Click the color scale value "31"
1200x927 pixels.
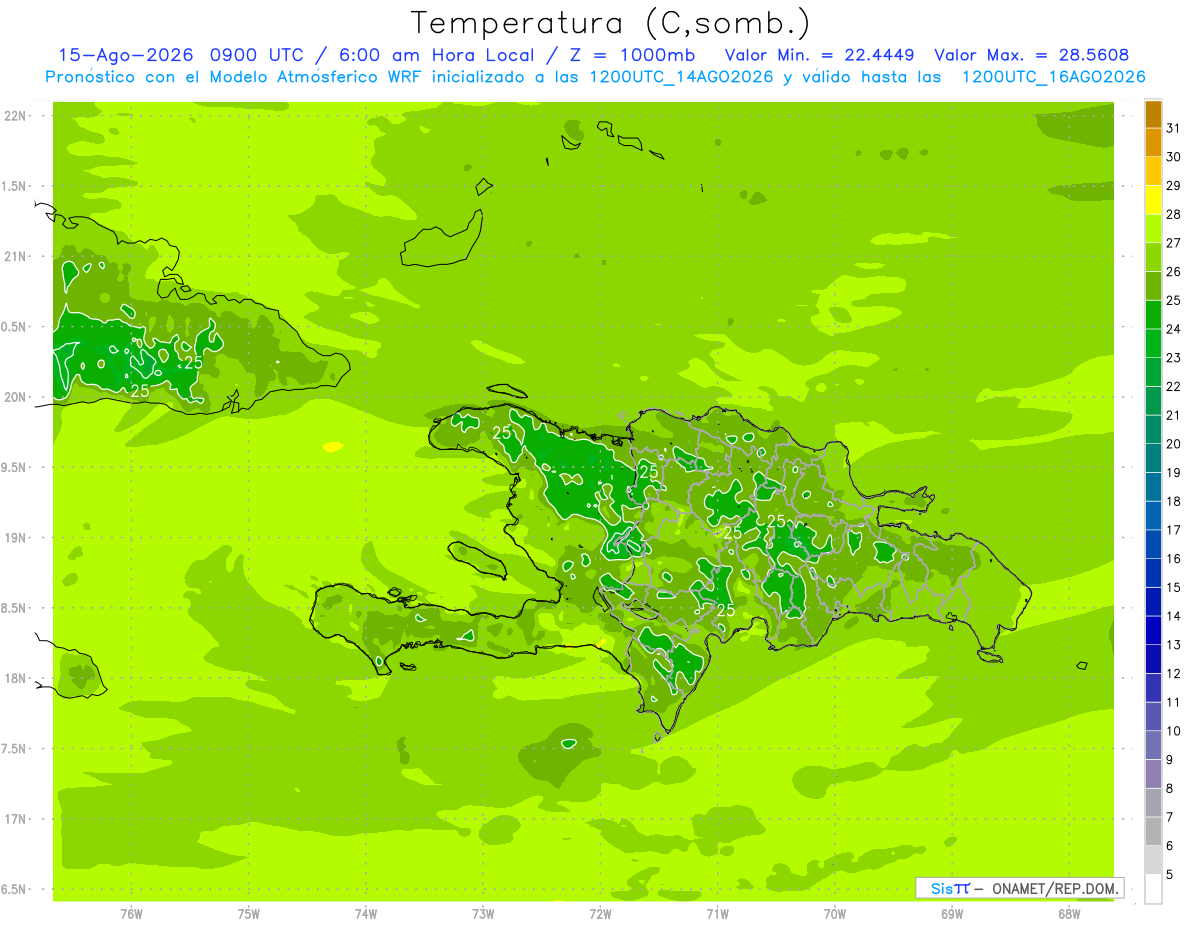tap(1173, 127)
